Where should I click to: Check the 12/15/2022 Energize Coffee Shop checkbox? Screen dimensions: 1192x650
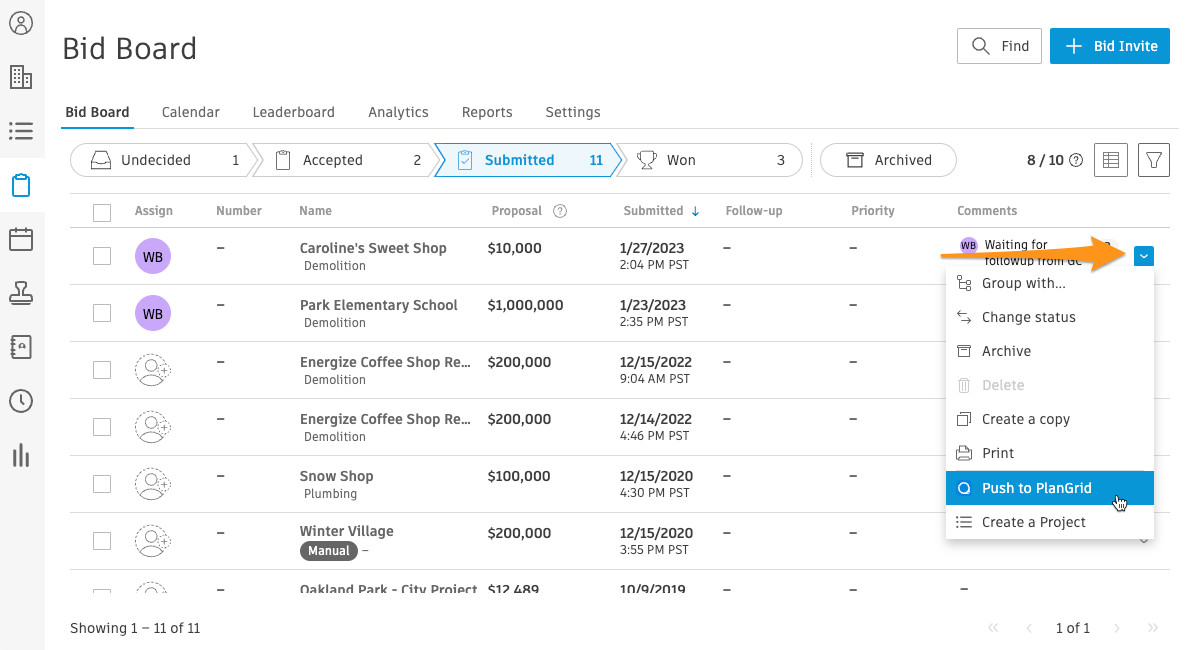pyautogui.click(x=102, y=370)
